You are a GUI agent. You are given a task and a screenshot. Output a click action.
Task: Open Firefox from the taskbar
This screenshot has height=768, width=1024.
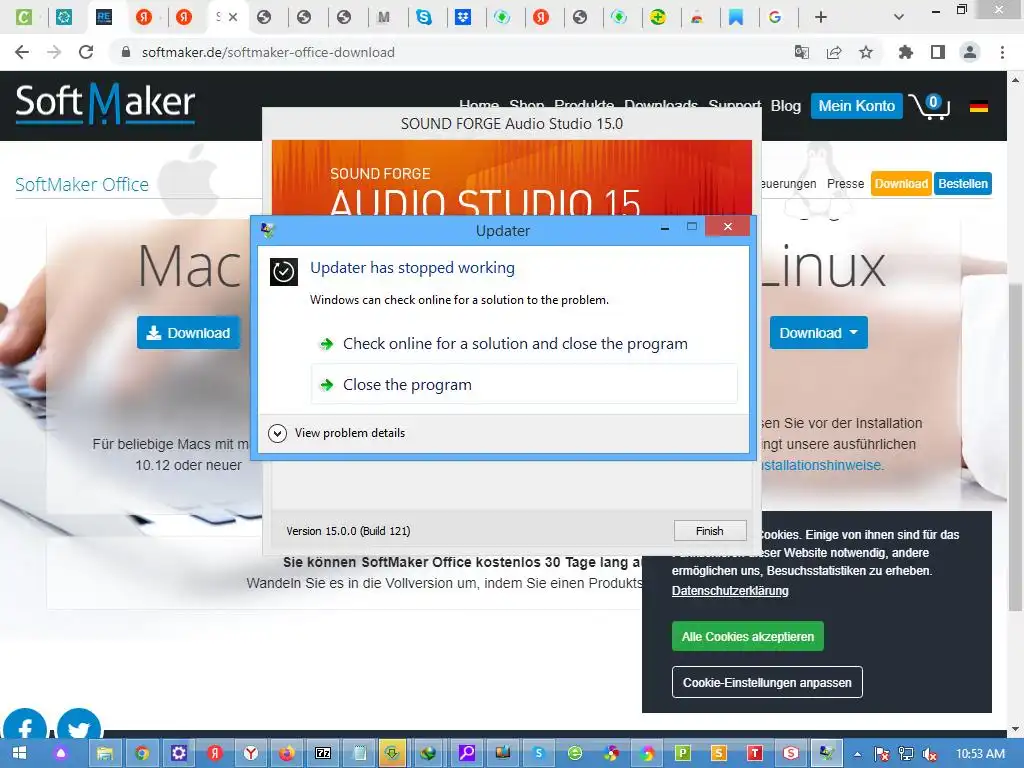point(286,753)
